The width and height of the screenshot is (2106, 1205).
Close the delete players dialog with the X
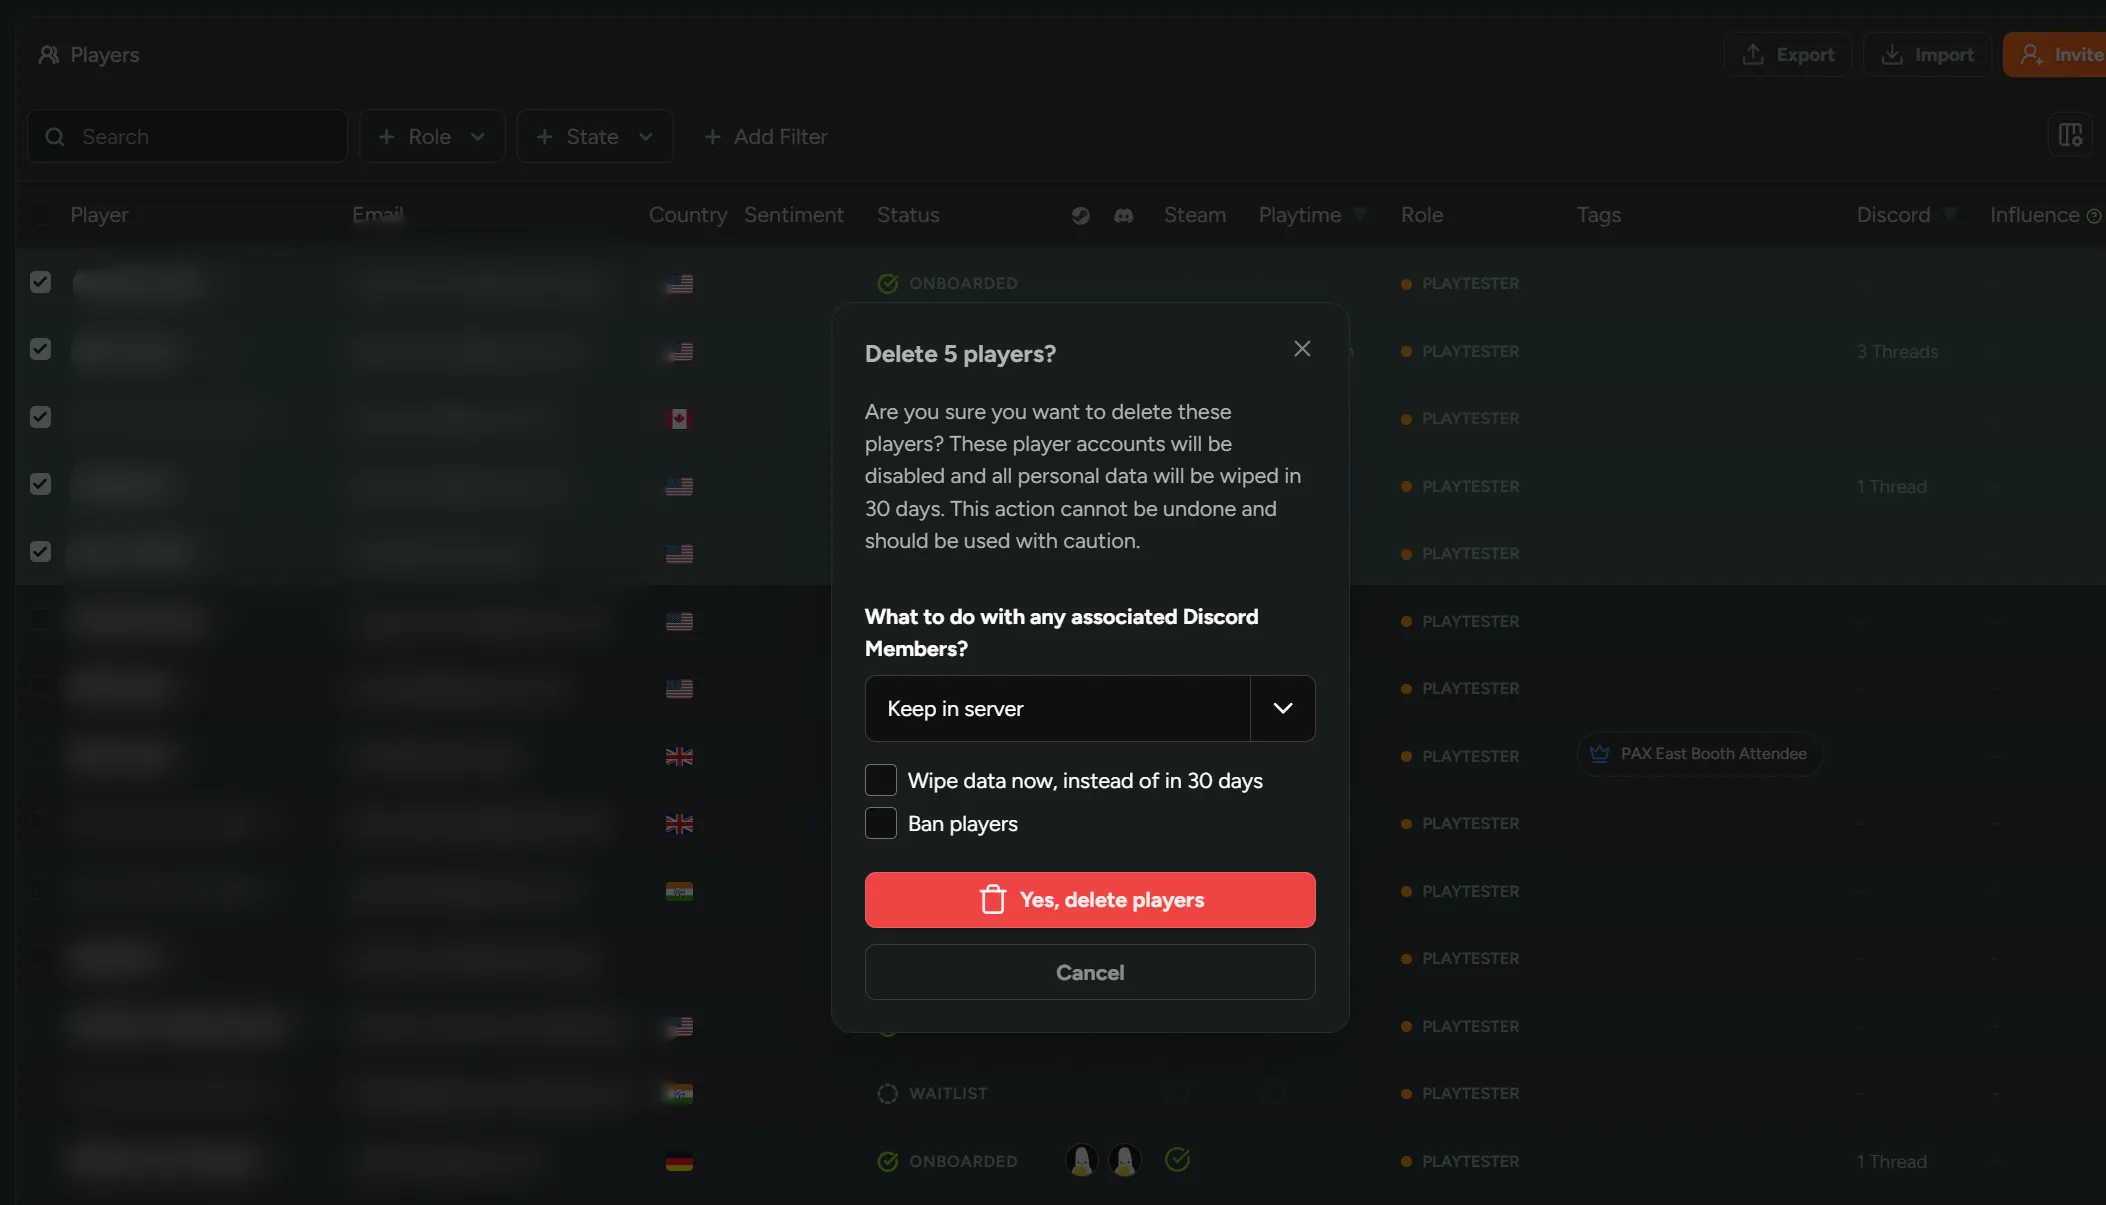click(x=1301, y=349)
